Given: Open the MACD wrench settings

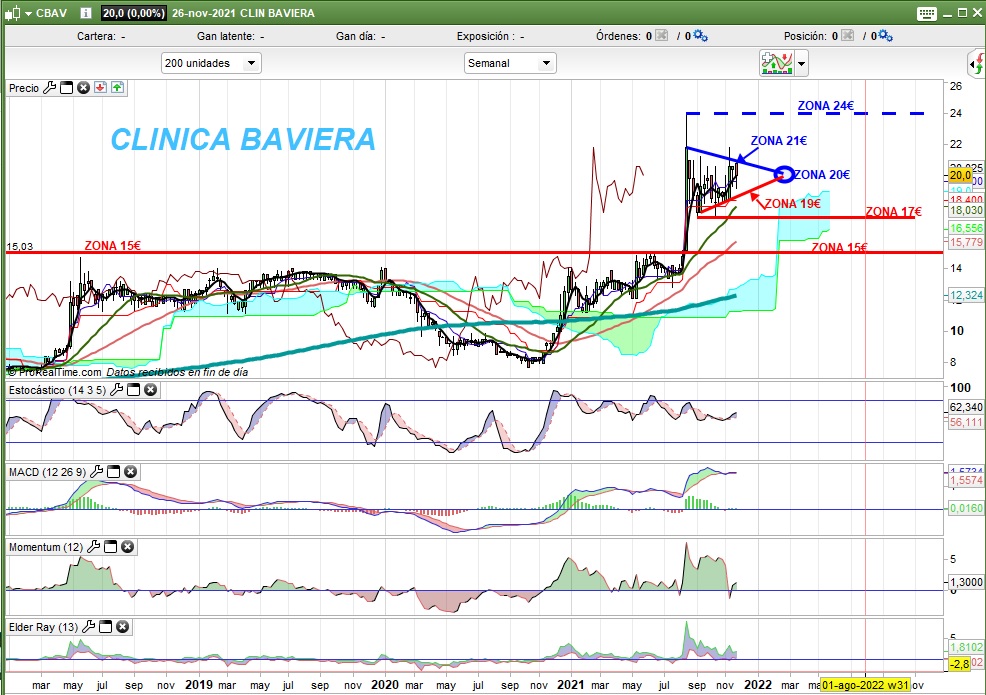Looking at the screenshot, I should [96, 472].
